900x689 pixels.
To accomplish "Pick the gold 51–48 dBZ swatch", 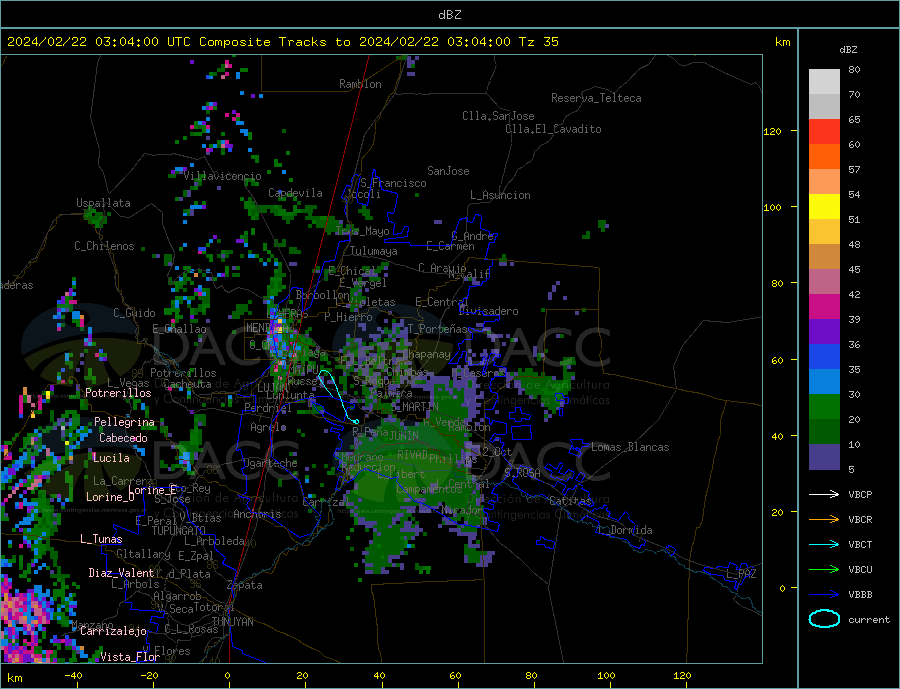I will 824,231.
